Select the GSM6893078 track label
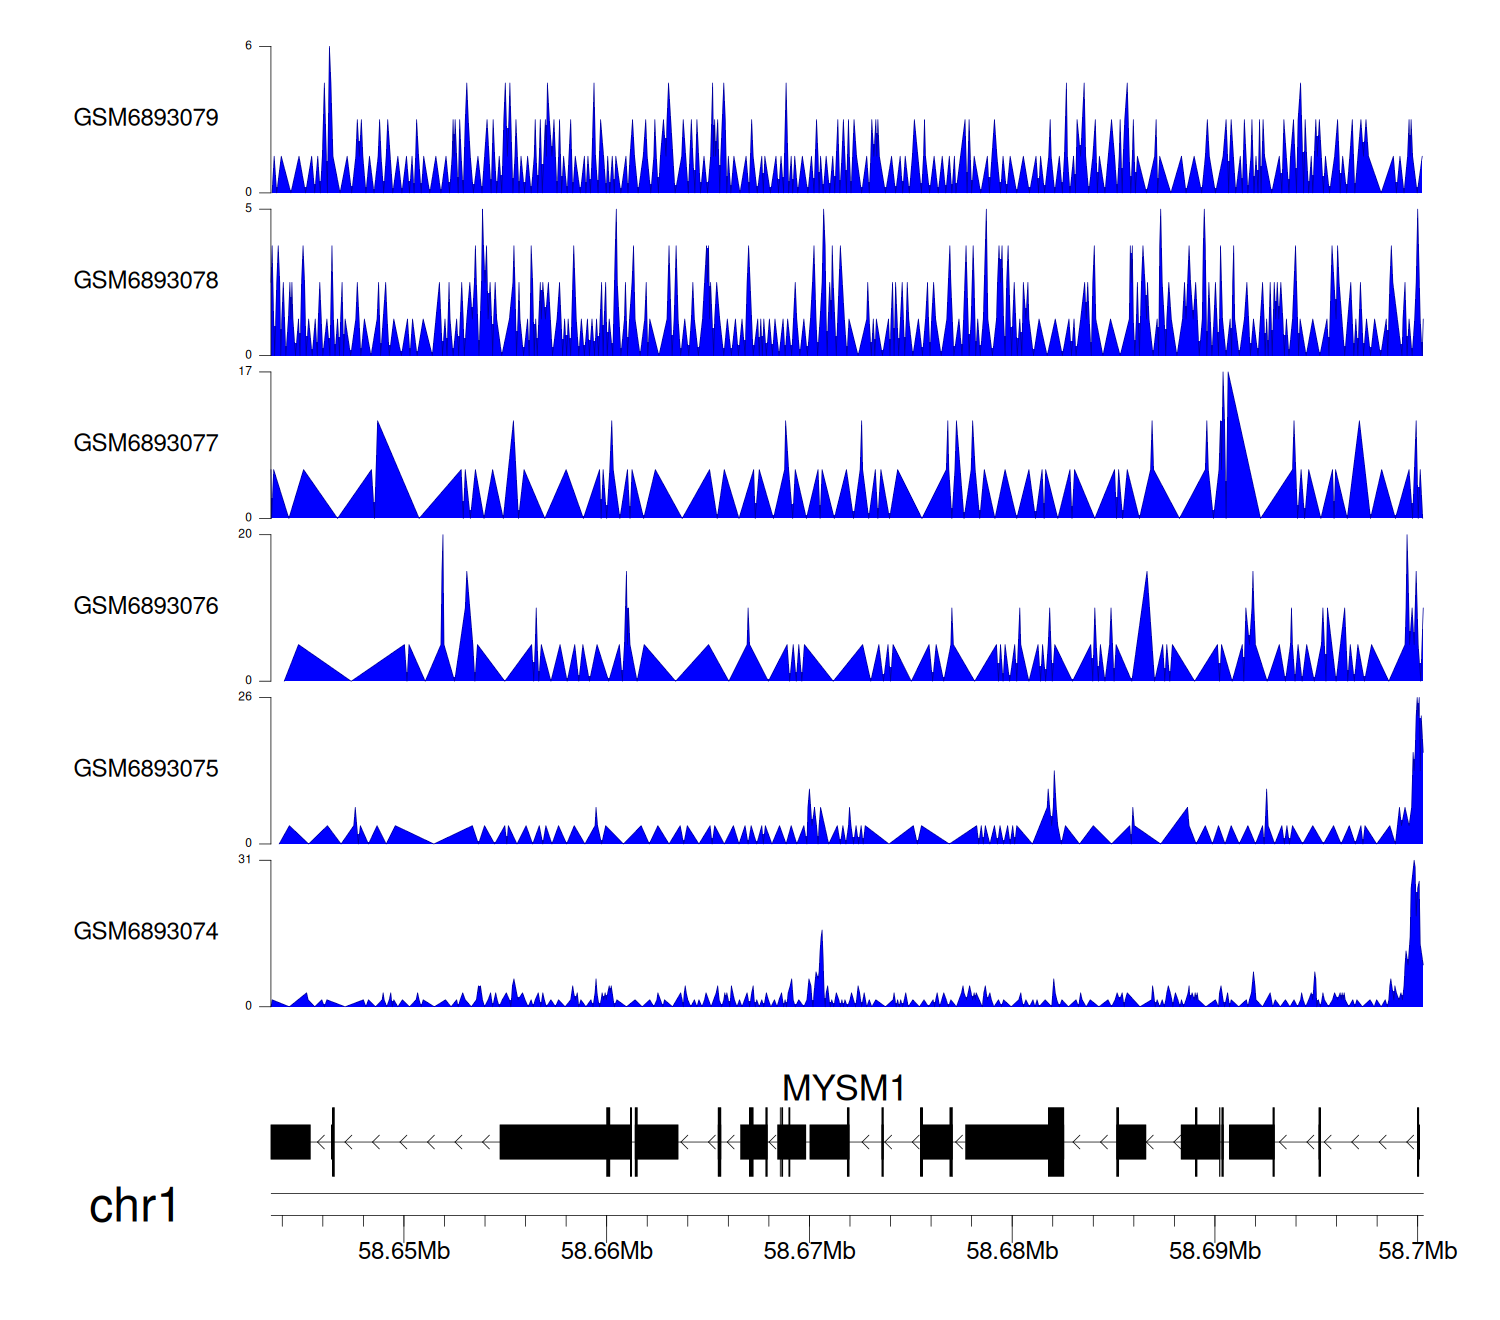The height and width of the screenshot is (1320, 1500). [x=146, y=281]
